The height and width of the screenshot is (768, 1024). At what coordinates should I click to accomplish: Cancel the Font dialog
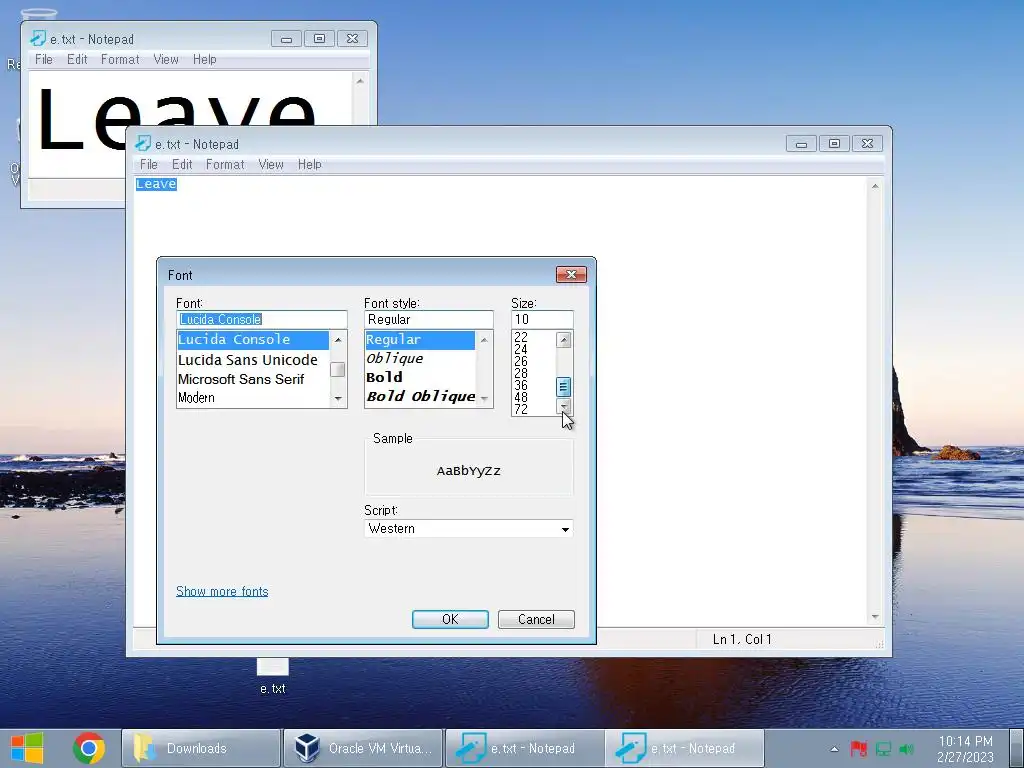tap(536, 619)
